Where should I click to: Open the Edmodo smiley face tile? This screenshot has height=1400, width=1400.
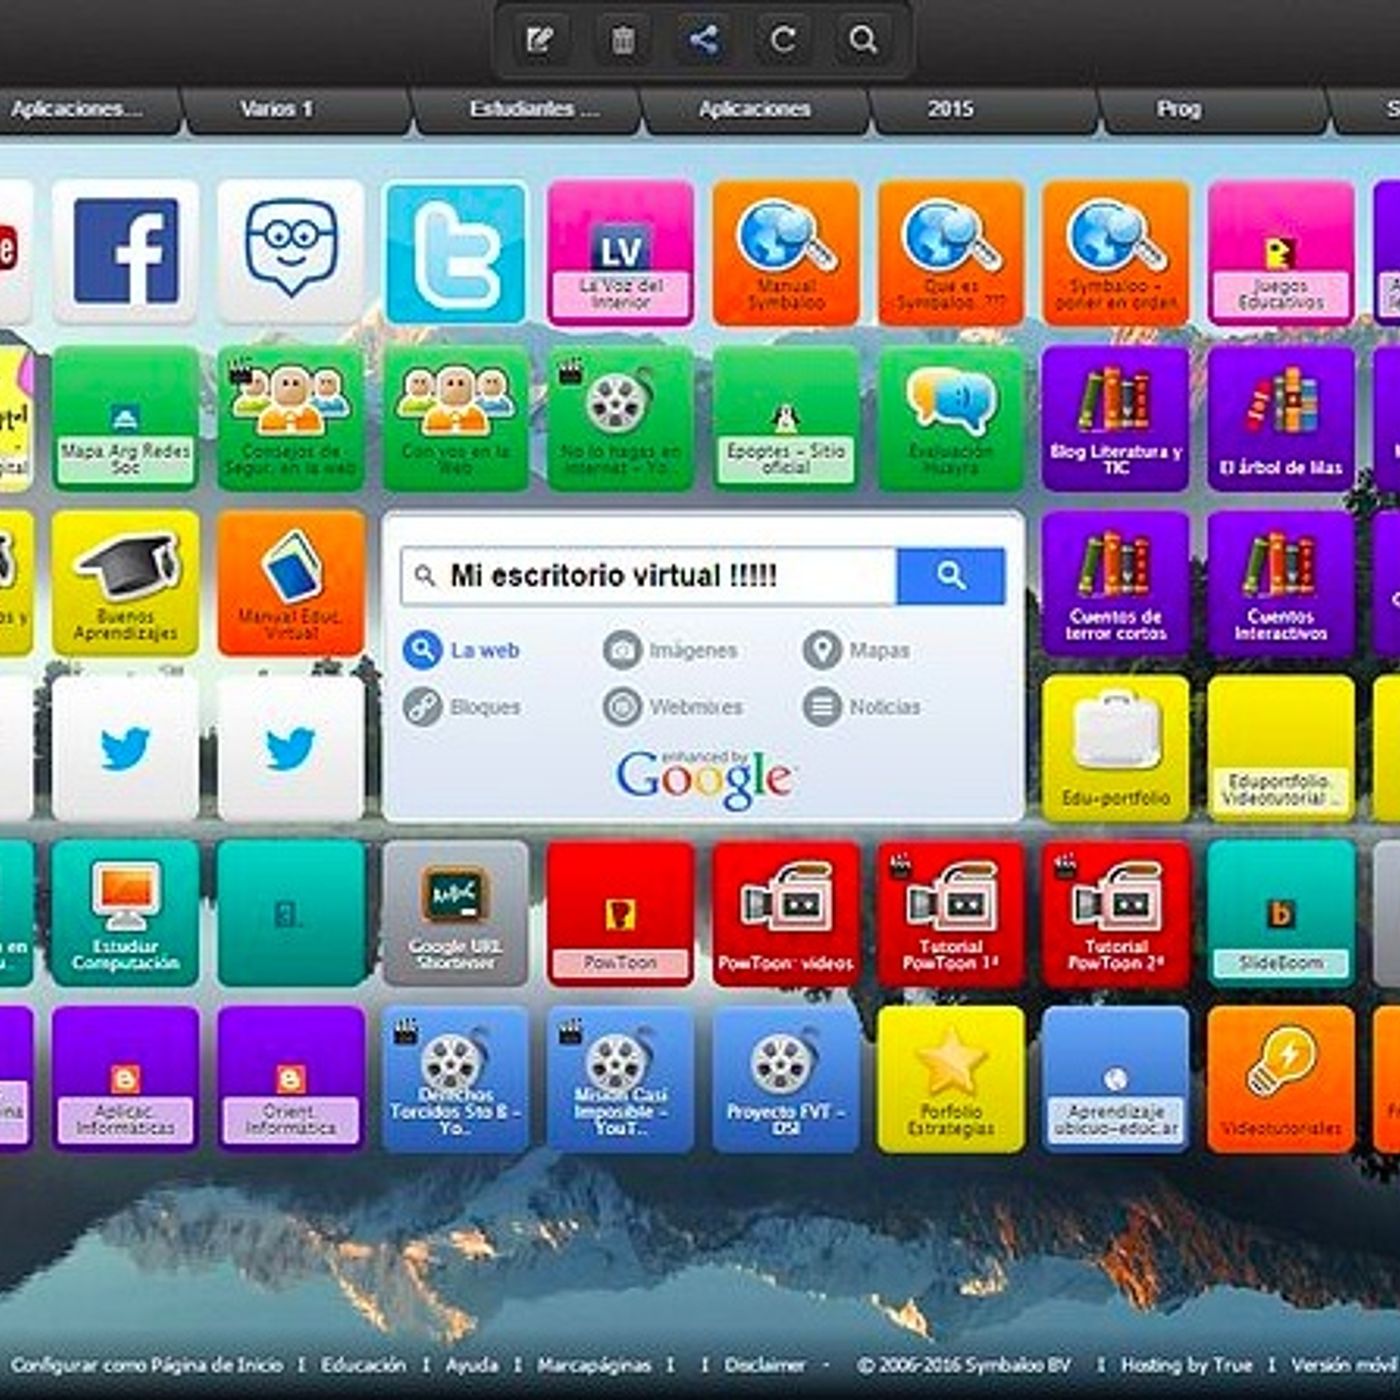tap(291, 252)
